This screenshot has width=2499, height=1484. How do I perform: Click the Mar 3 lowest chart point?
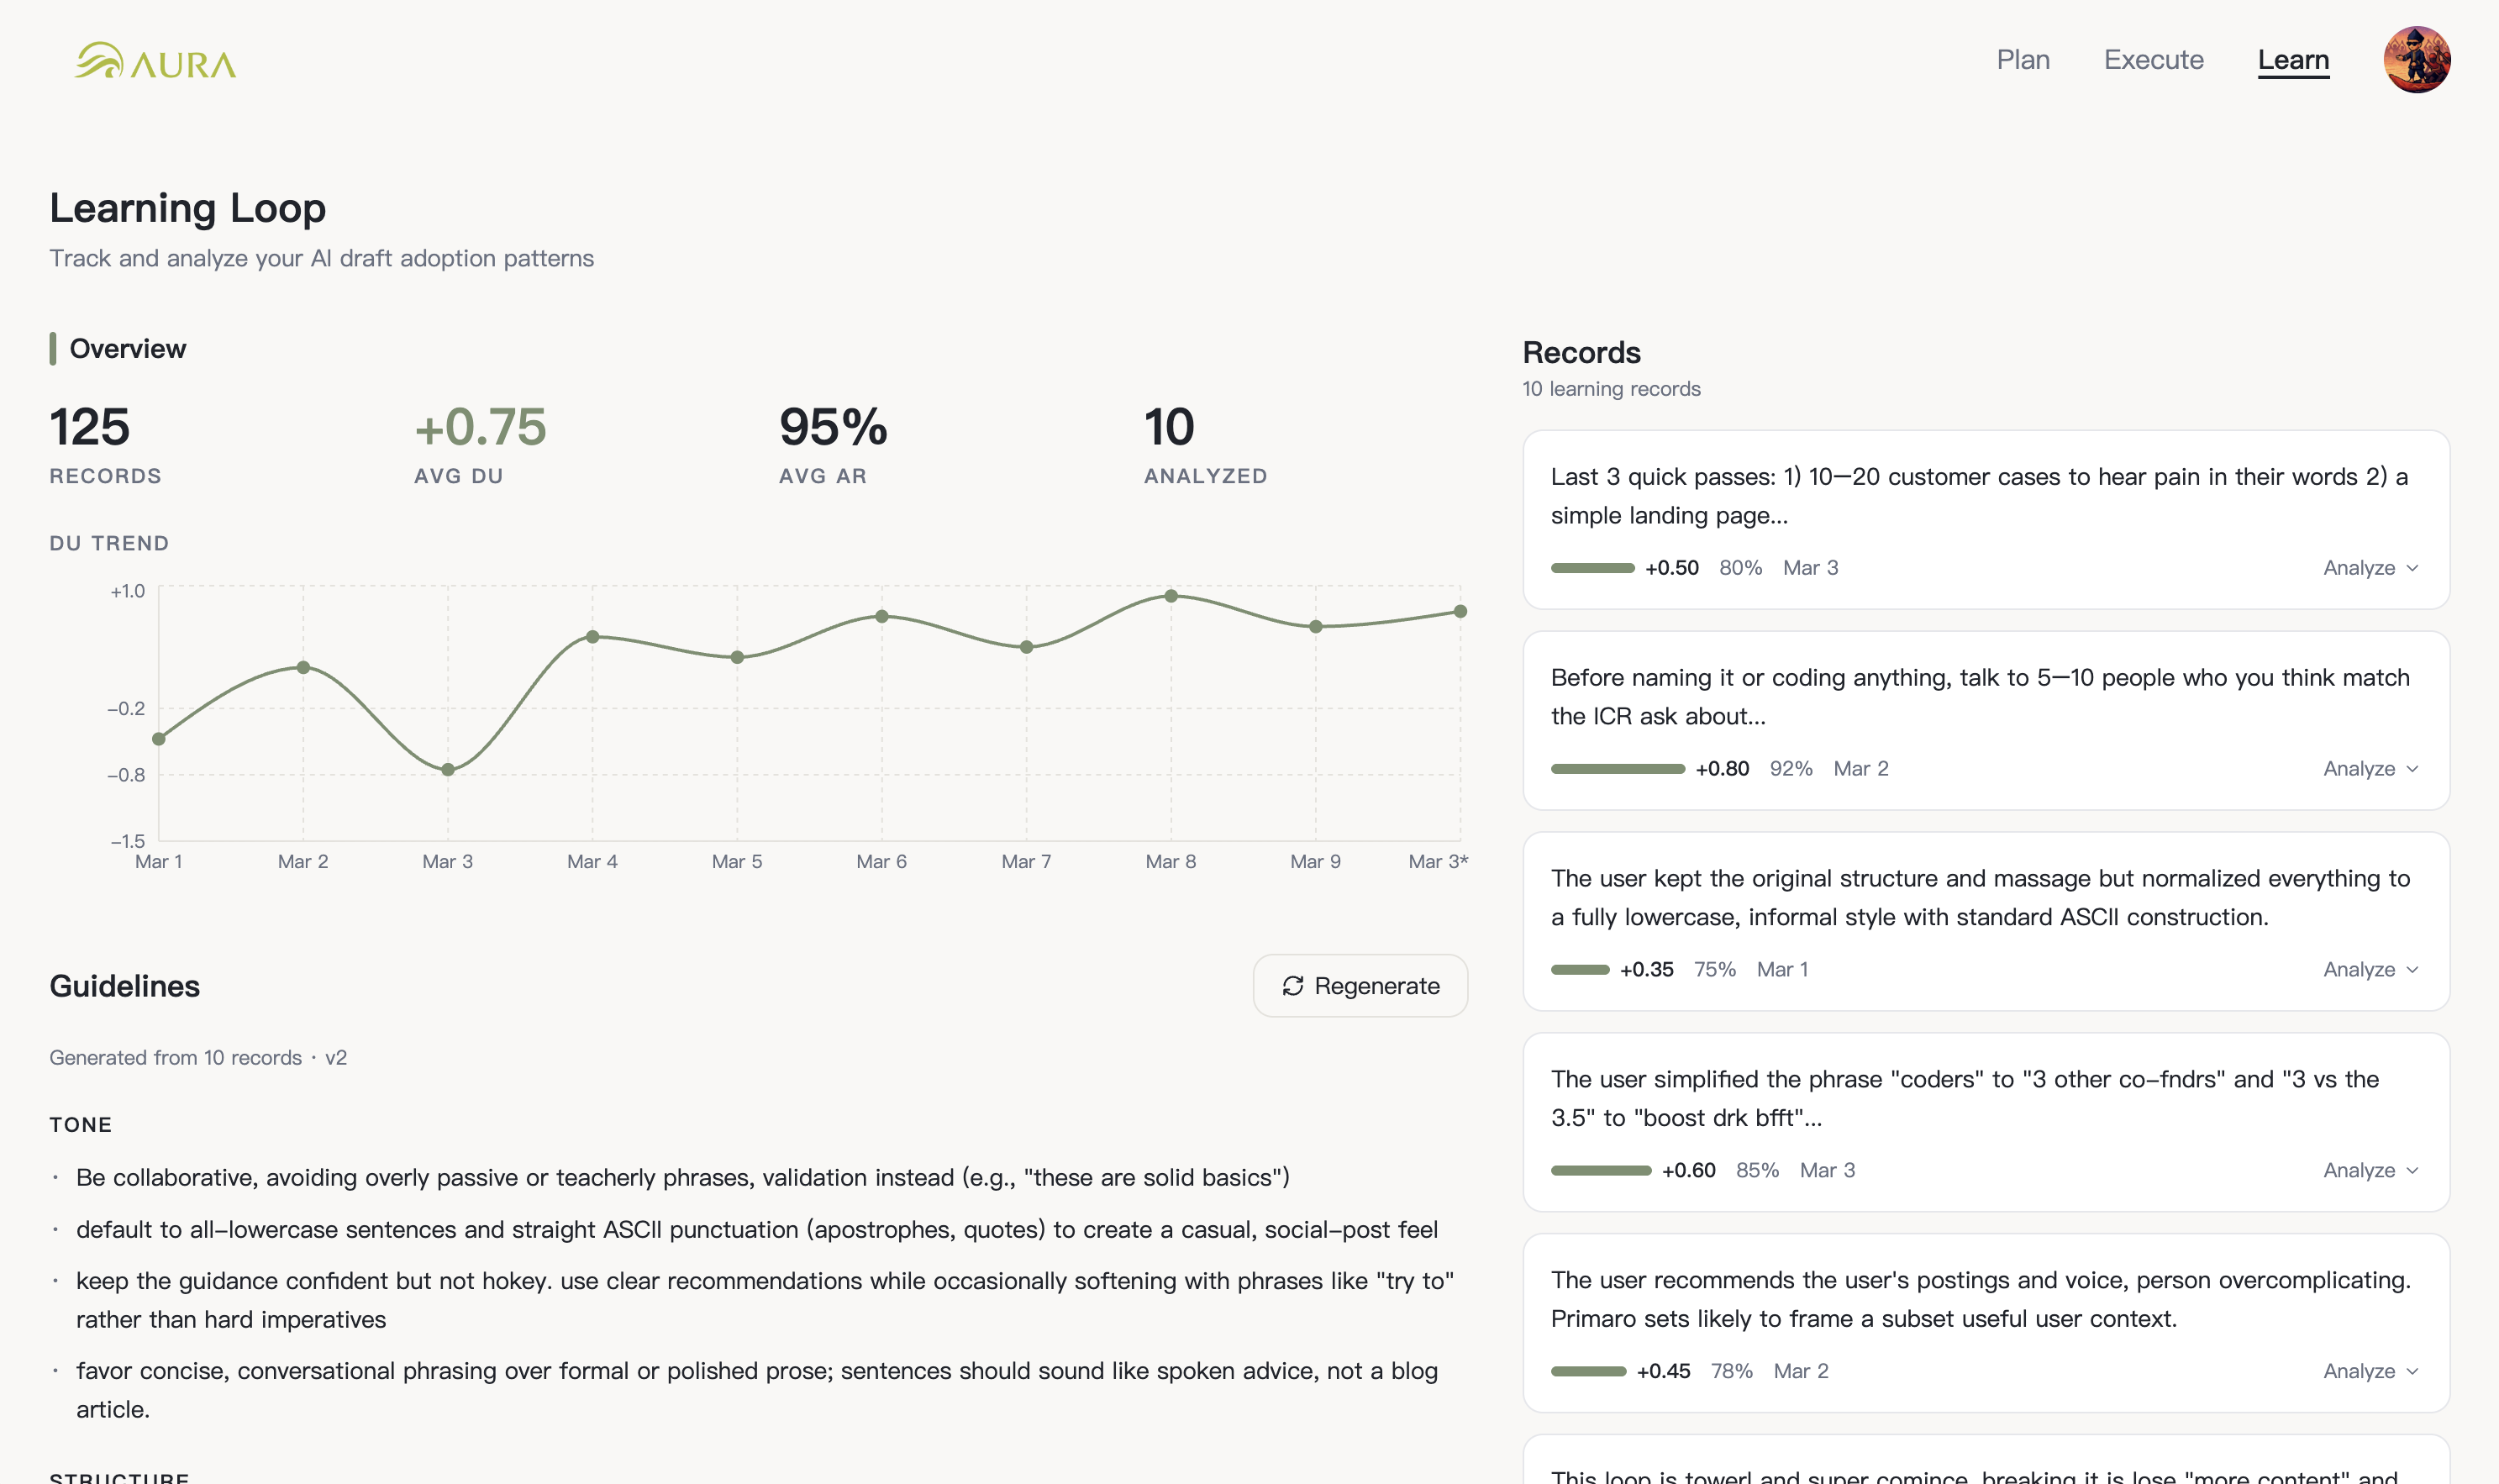[x=448, y=770]
